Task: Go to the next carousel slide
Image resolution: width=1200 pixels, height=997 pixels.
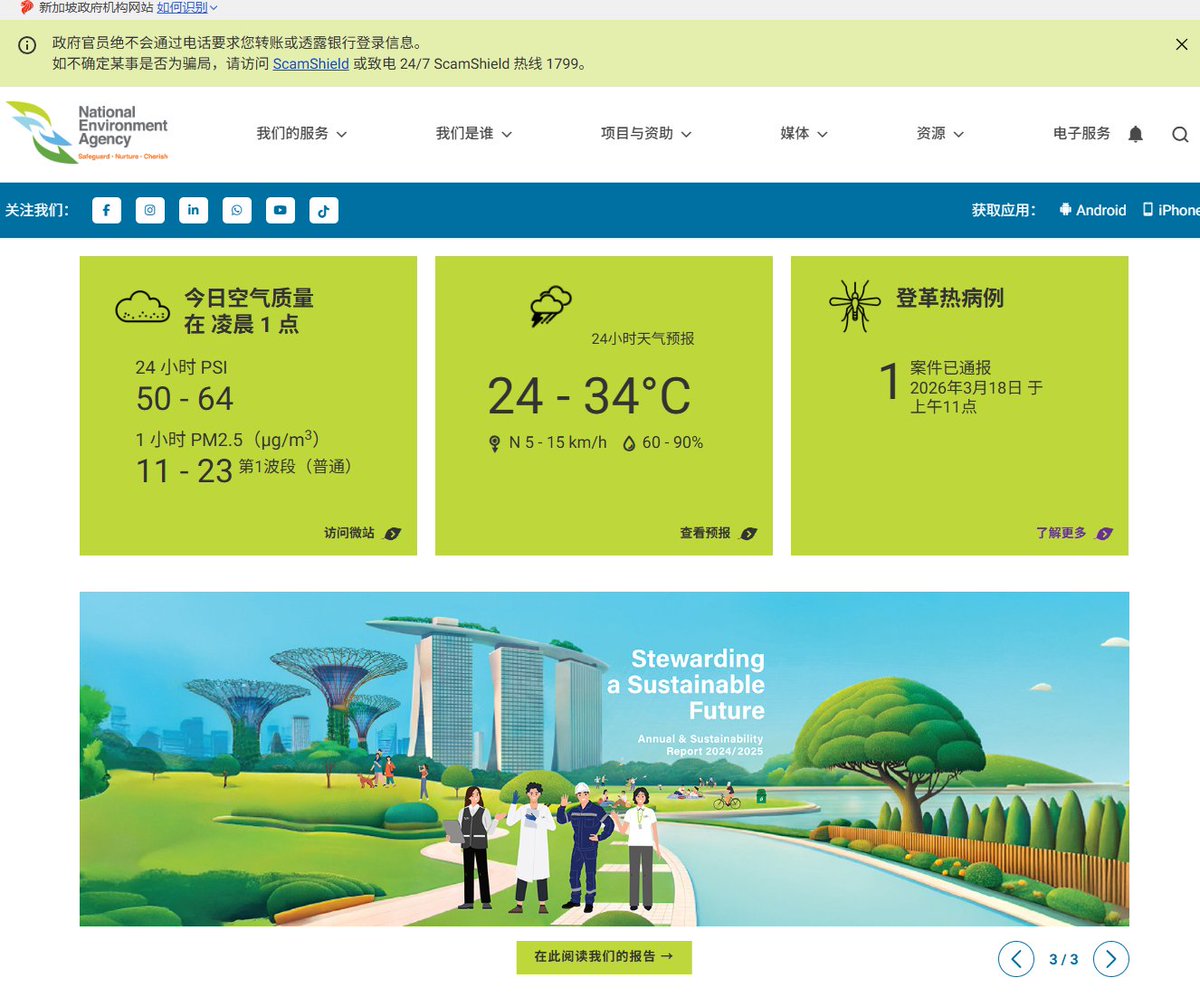Action: tap(1111, 959)
